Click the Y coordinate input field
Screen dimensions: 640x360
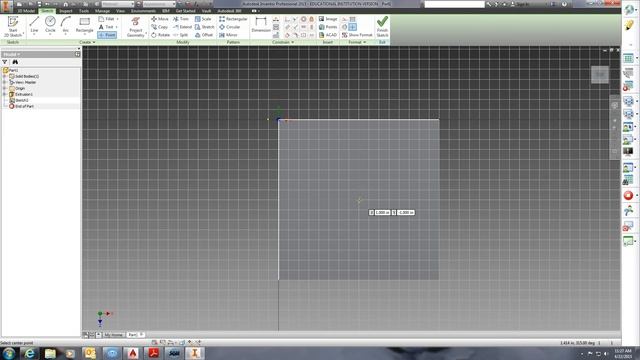coord(406,213)
